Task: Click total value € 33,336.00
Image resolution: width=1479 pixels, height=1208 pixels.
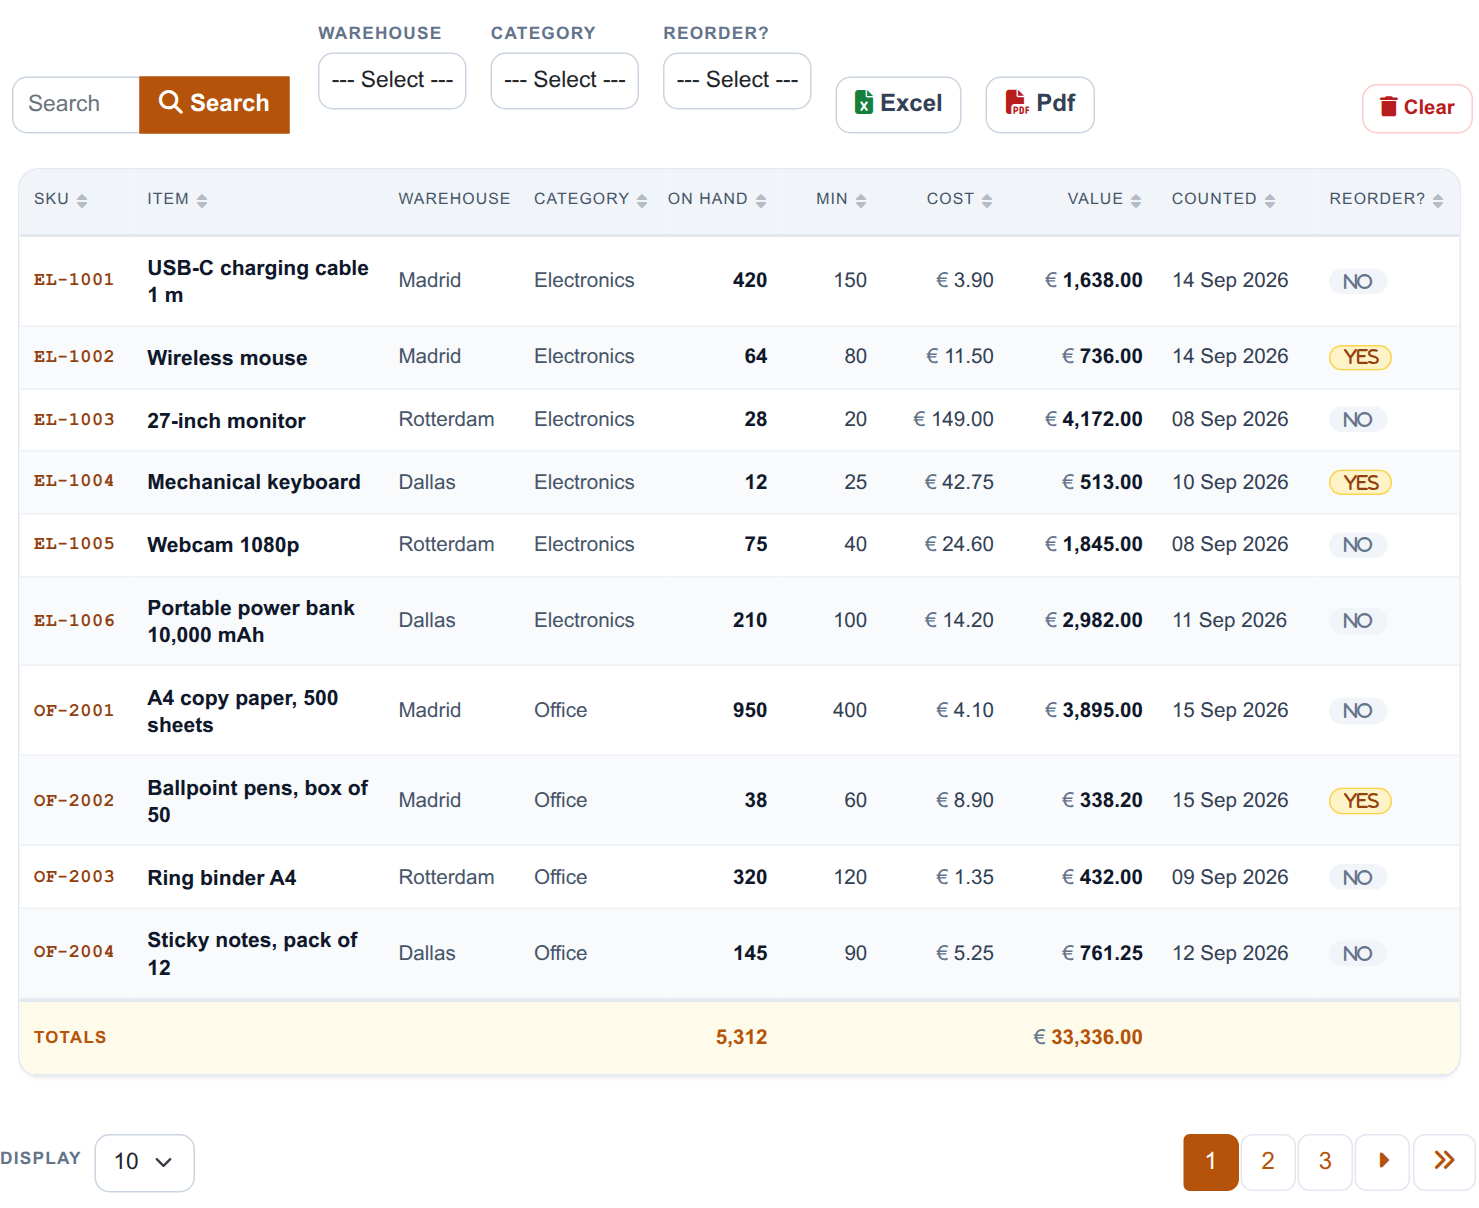Action: point(1088,1038)
